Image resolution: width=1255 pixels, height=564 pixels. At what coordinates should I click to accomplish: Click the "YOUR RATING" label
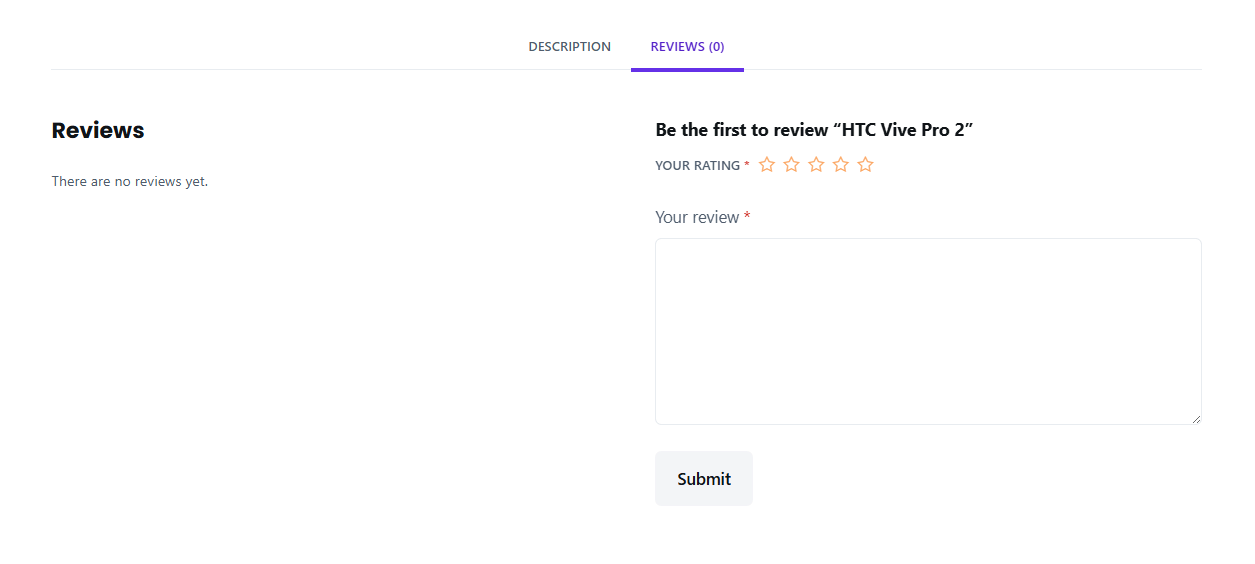pyautogui.click(x=697, y=166)
